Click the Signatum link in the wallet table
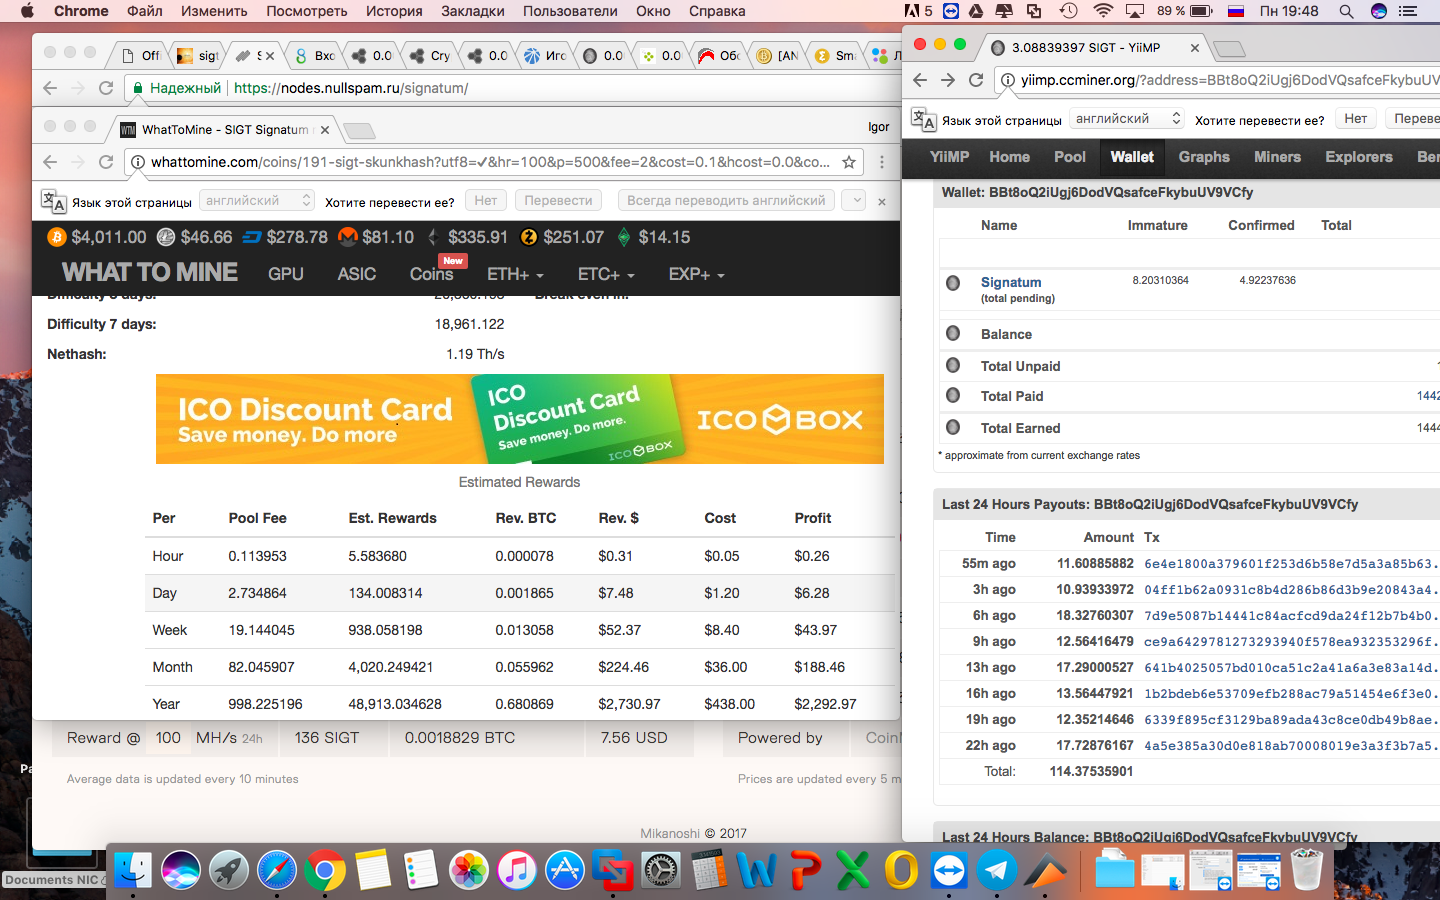This screenshot has height=900, width=1440. tap(1011, 282)
